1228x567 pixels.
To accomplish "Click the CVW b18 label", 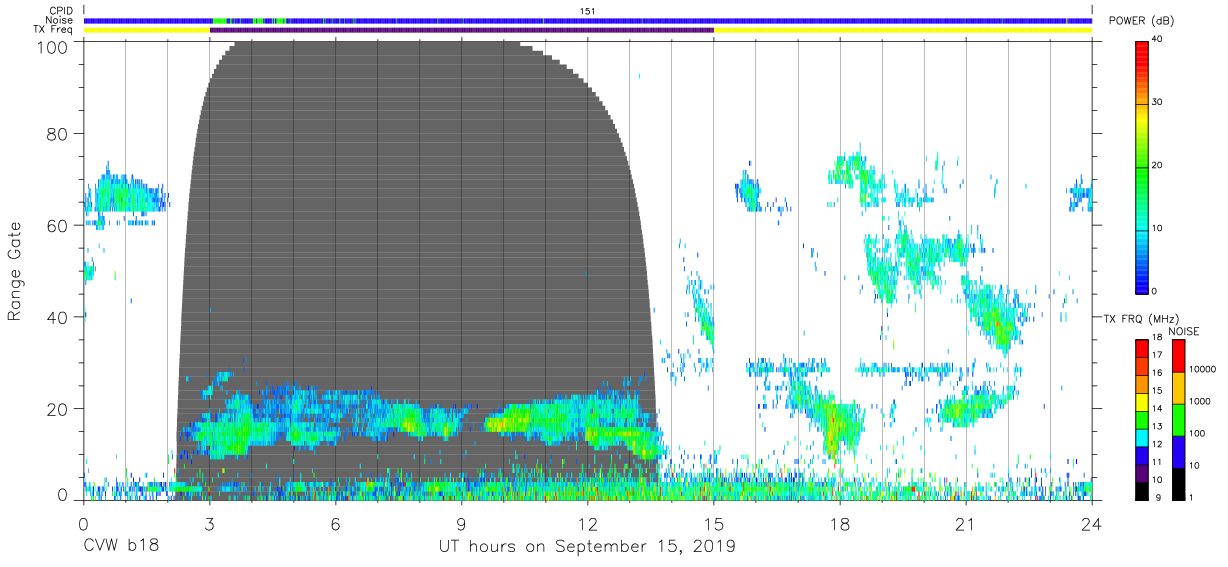I will click(x=121, y=547).
